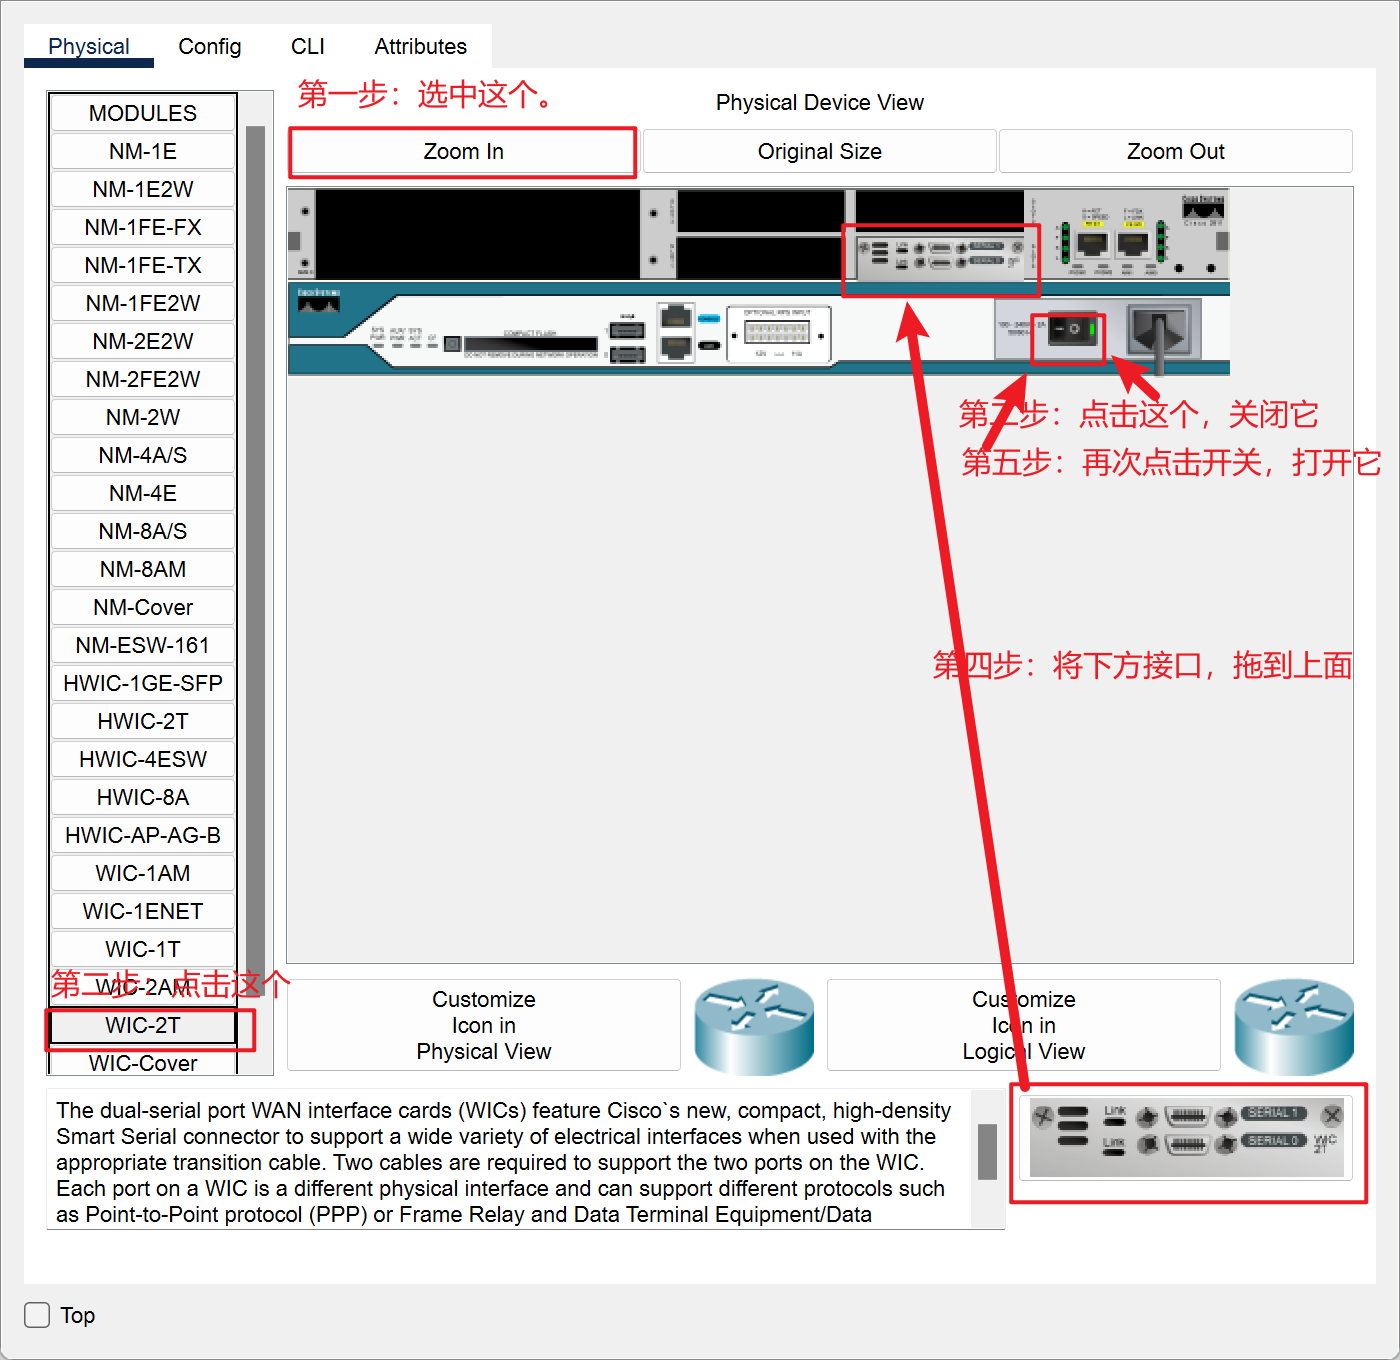The width and height of the screenshot is (1400, 1360).
Task: Switch to the Physical tab
Action: tap(89, 46)
